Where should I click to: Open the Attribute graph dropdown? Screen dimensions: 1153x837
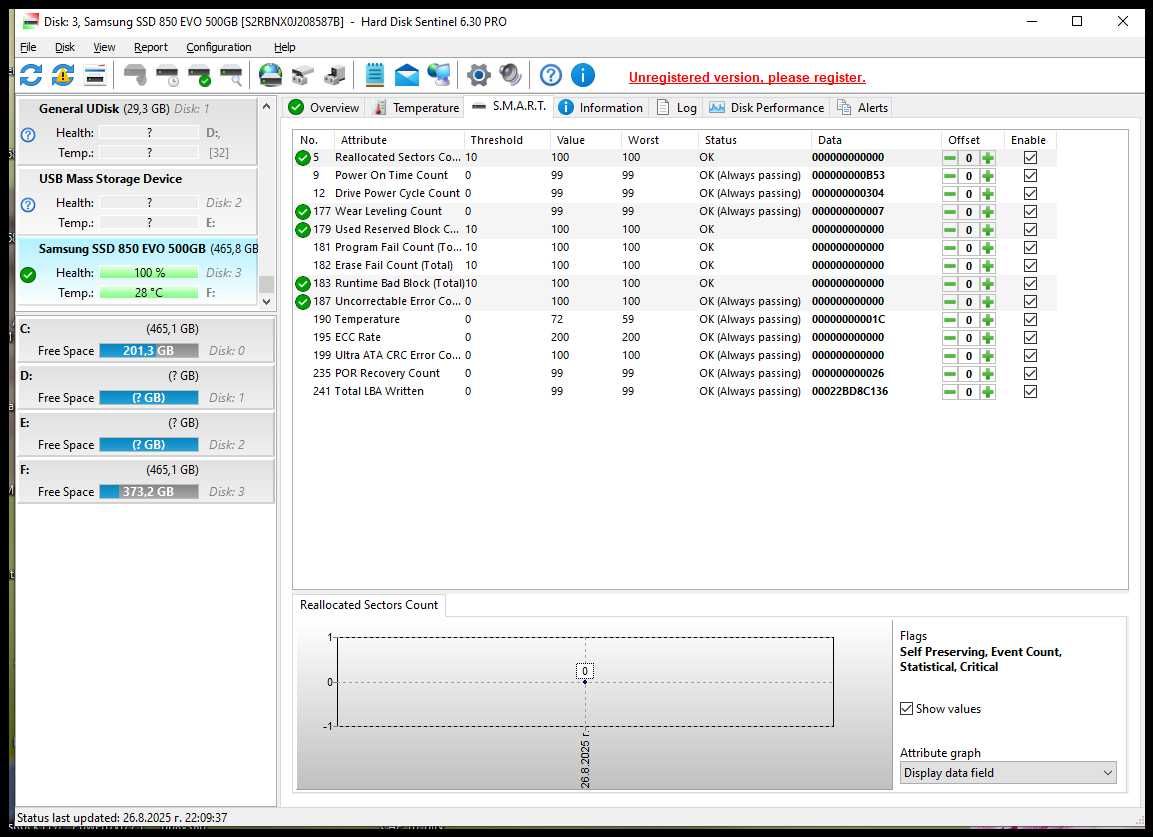click(x=1007, y=772)
